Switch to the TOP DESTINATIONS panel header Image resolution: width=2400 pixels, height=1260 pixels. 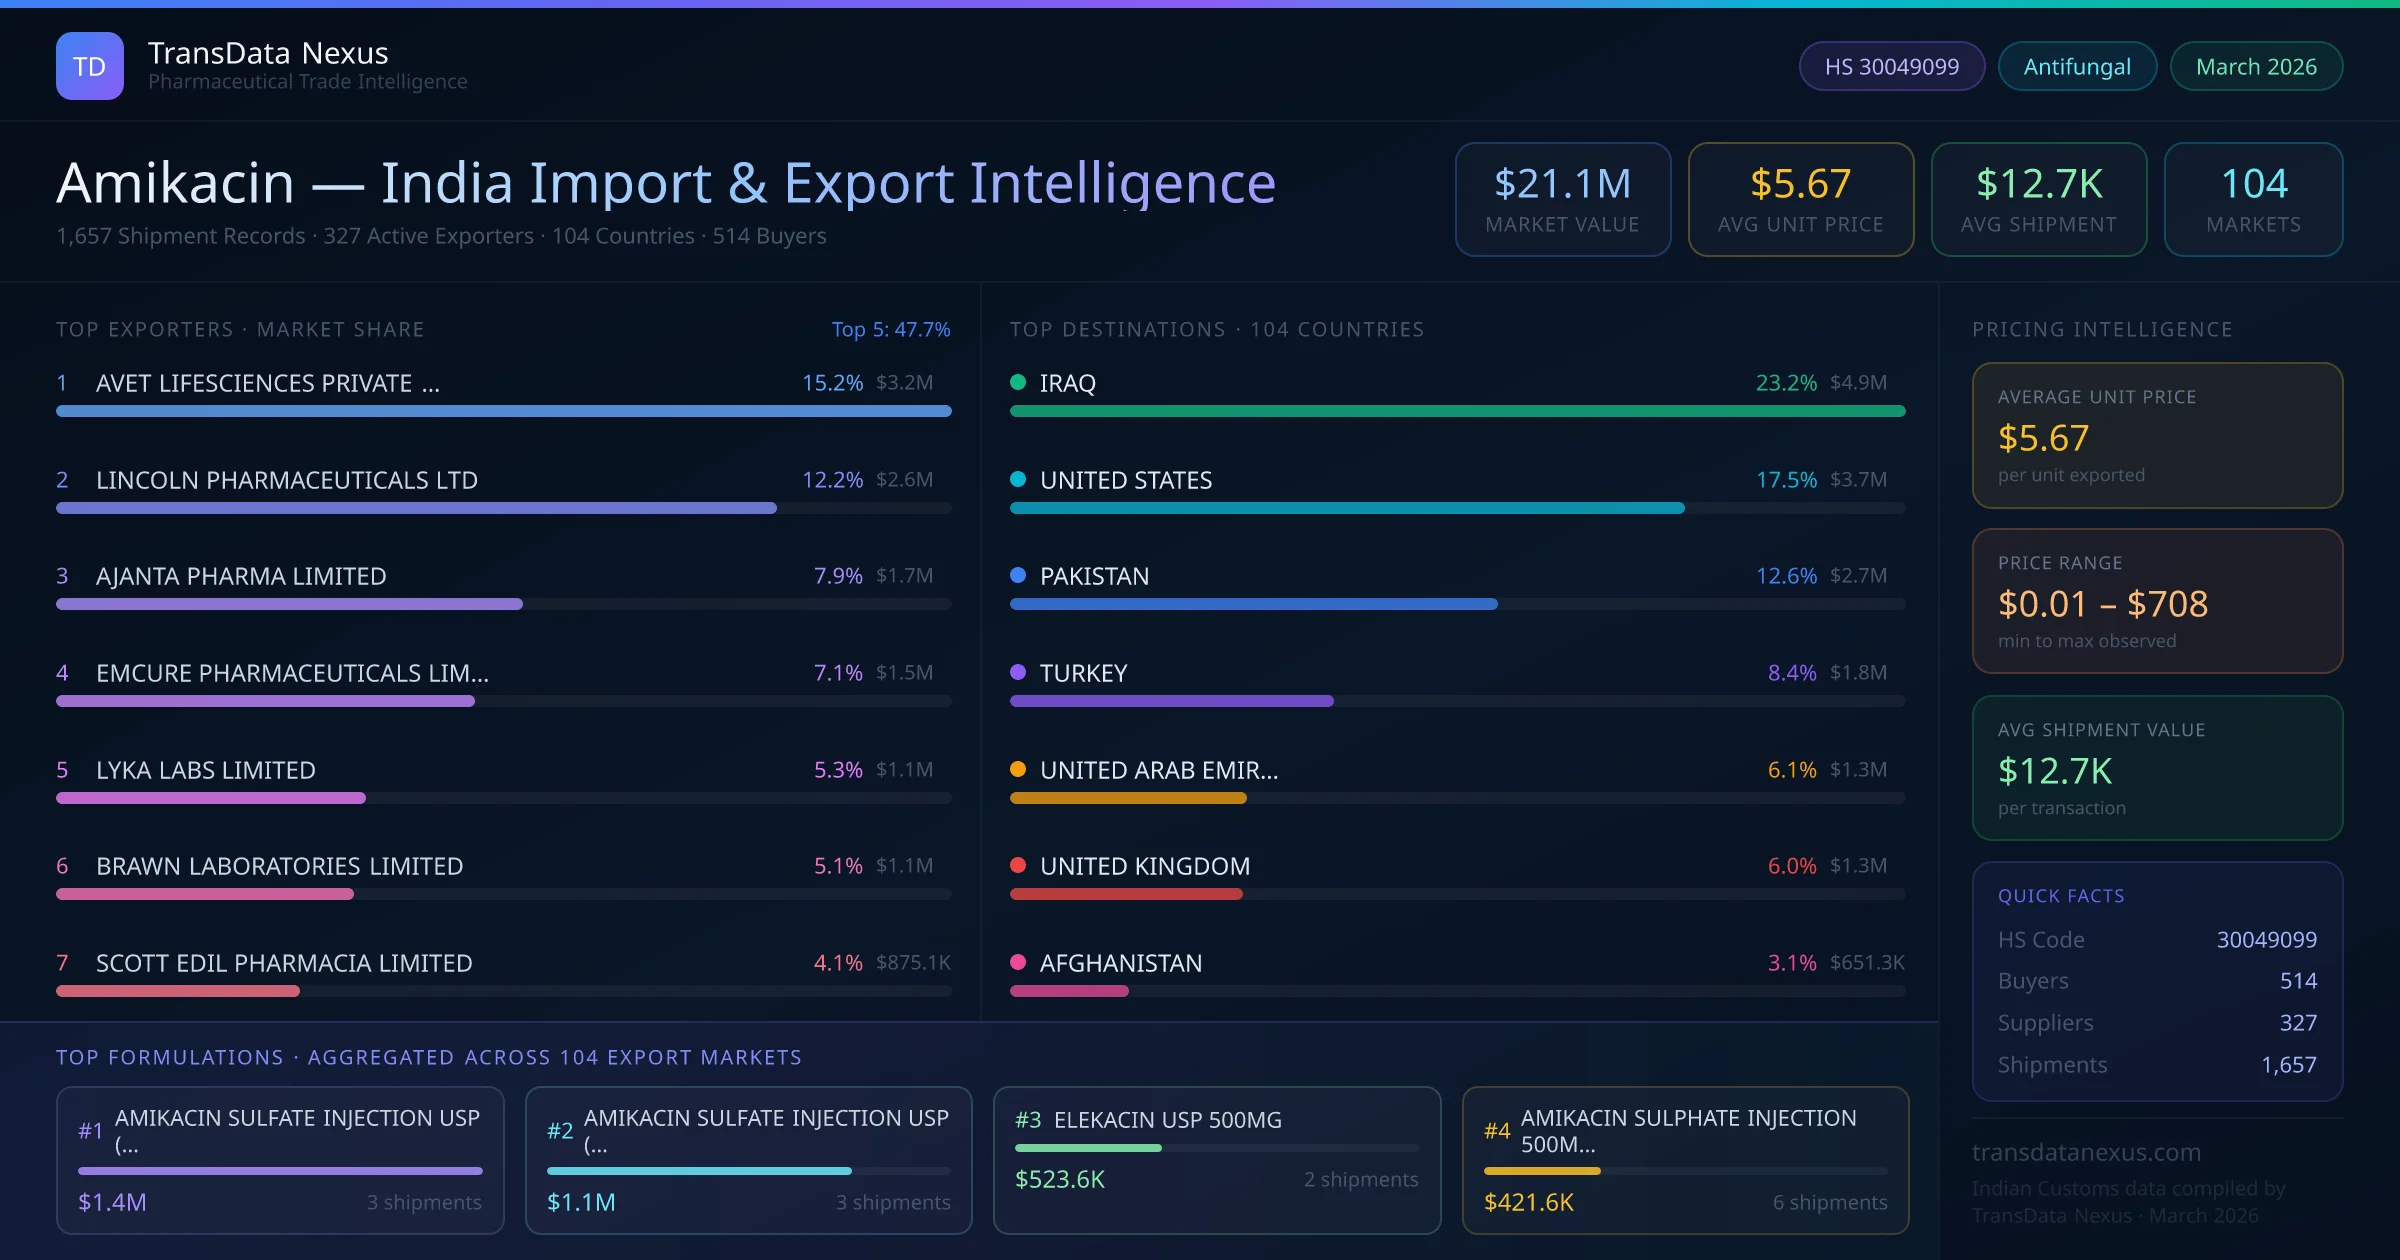pos(1216,328)
